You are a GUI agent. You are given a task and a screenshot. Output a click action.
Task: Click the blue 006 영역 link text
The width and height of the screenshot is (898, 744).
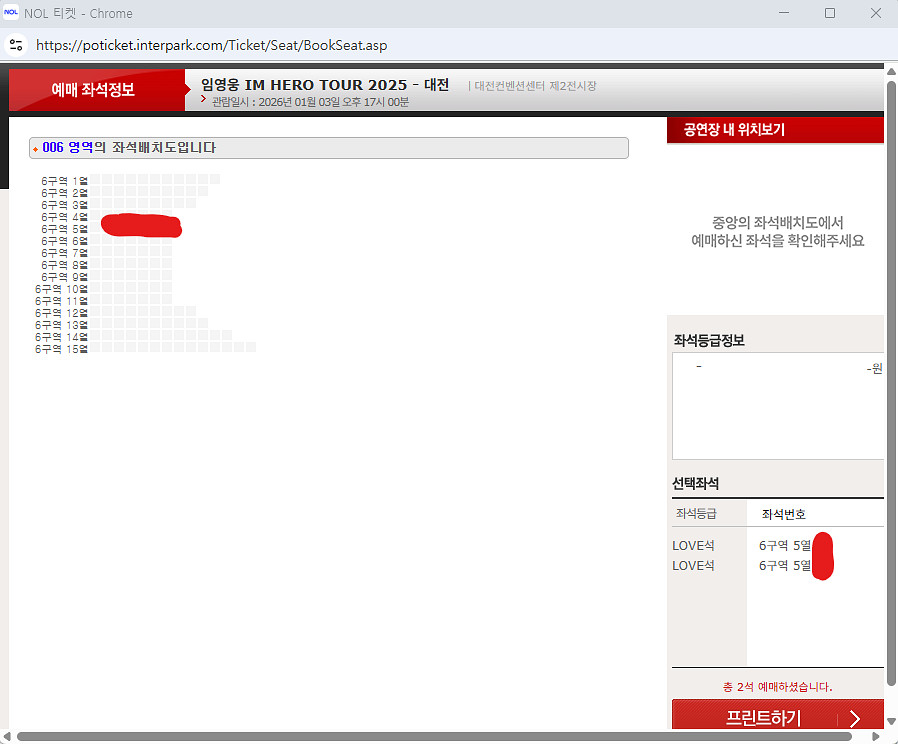point(68,148)
